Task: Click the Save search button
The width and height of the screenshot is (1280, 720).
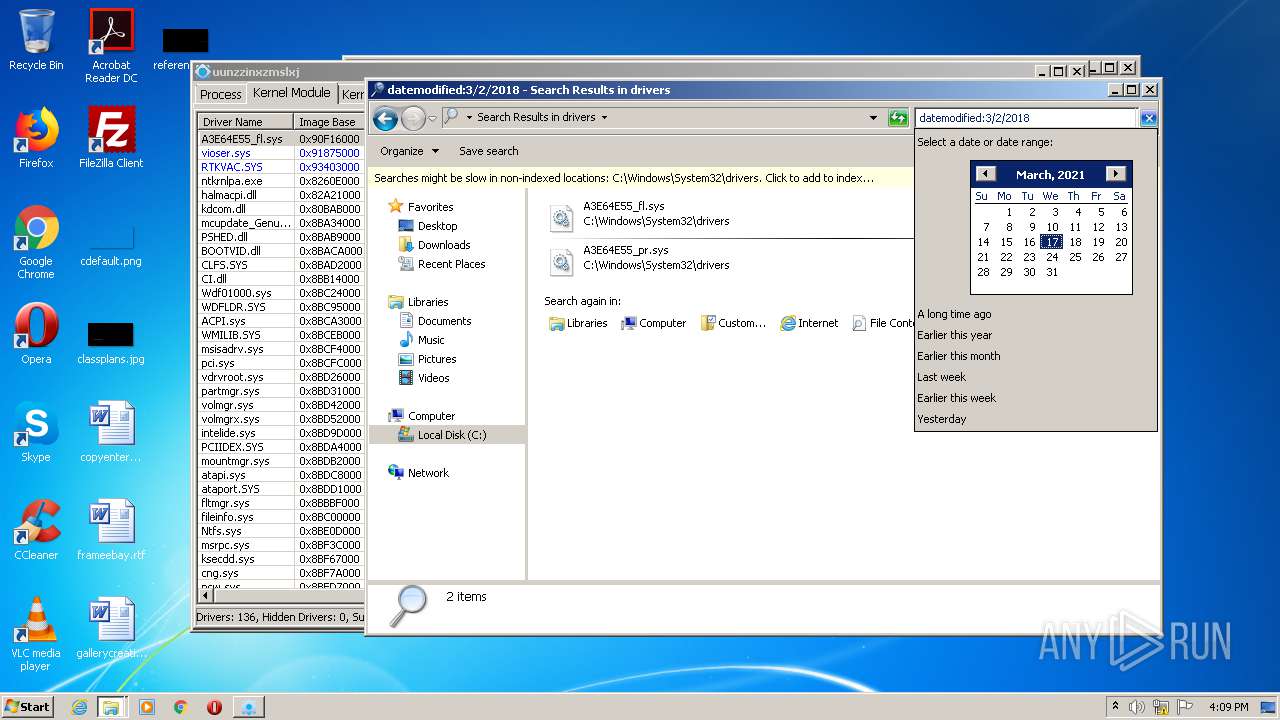Action: [488, 151]
